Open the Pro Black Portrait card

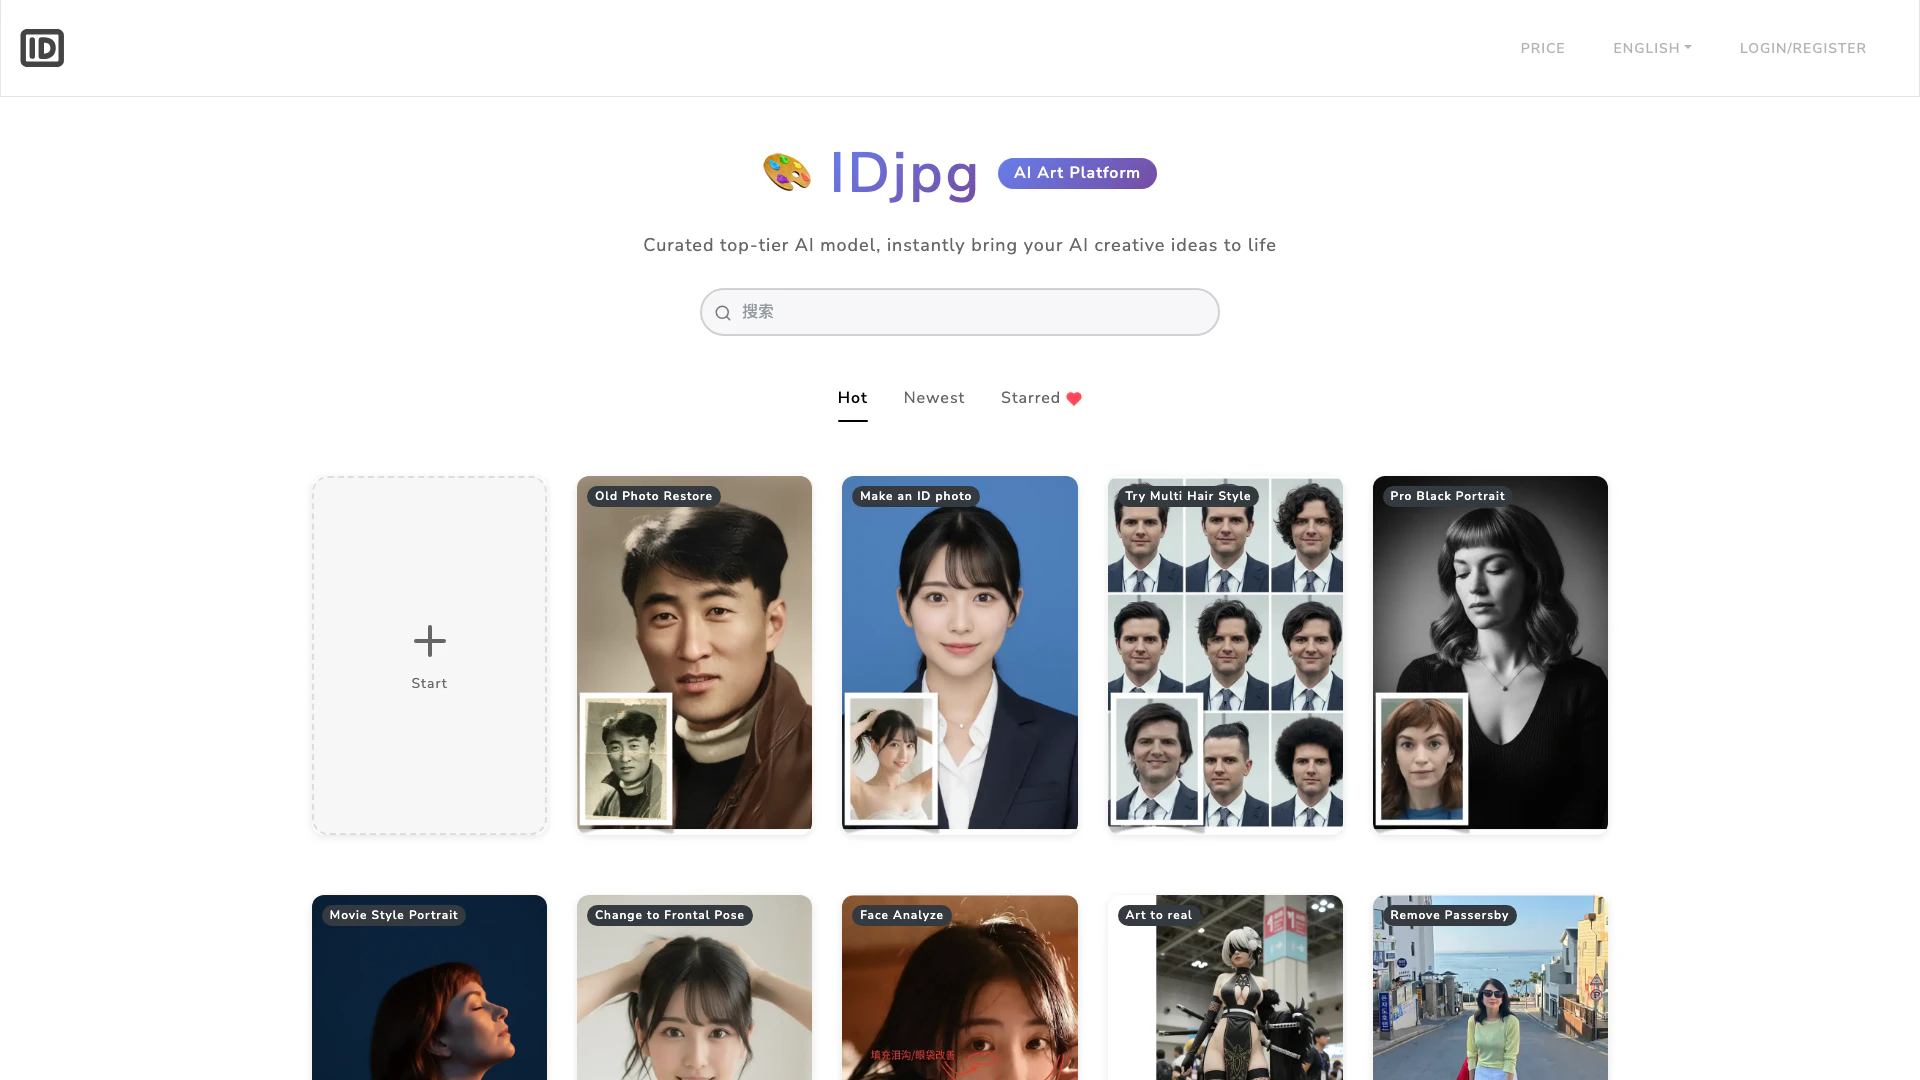(x=1490, y=653)
